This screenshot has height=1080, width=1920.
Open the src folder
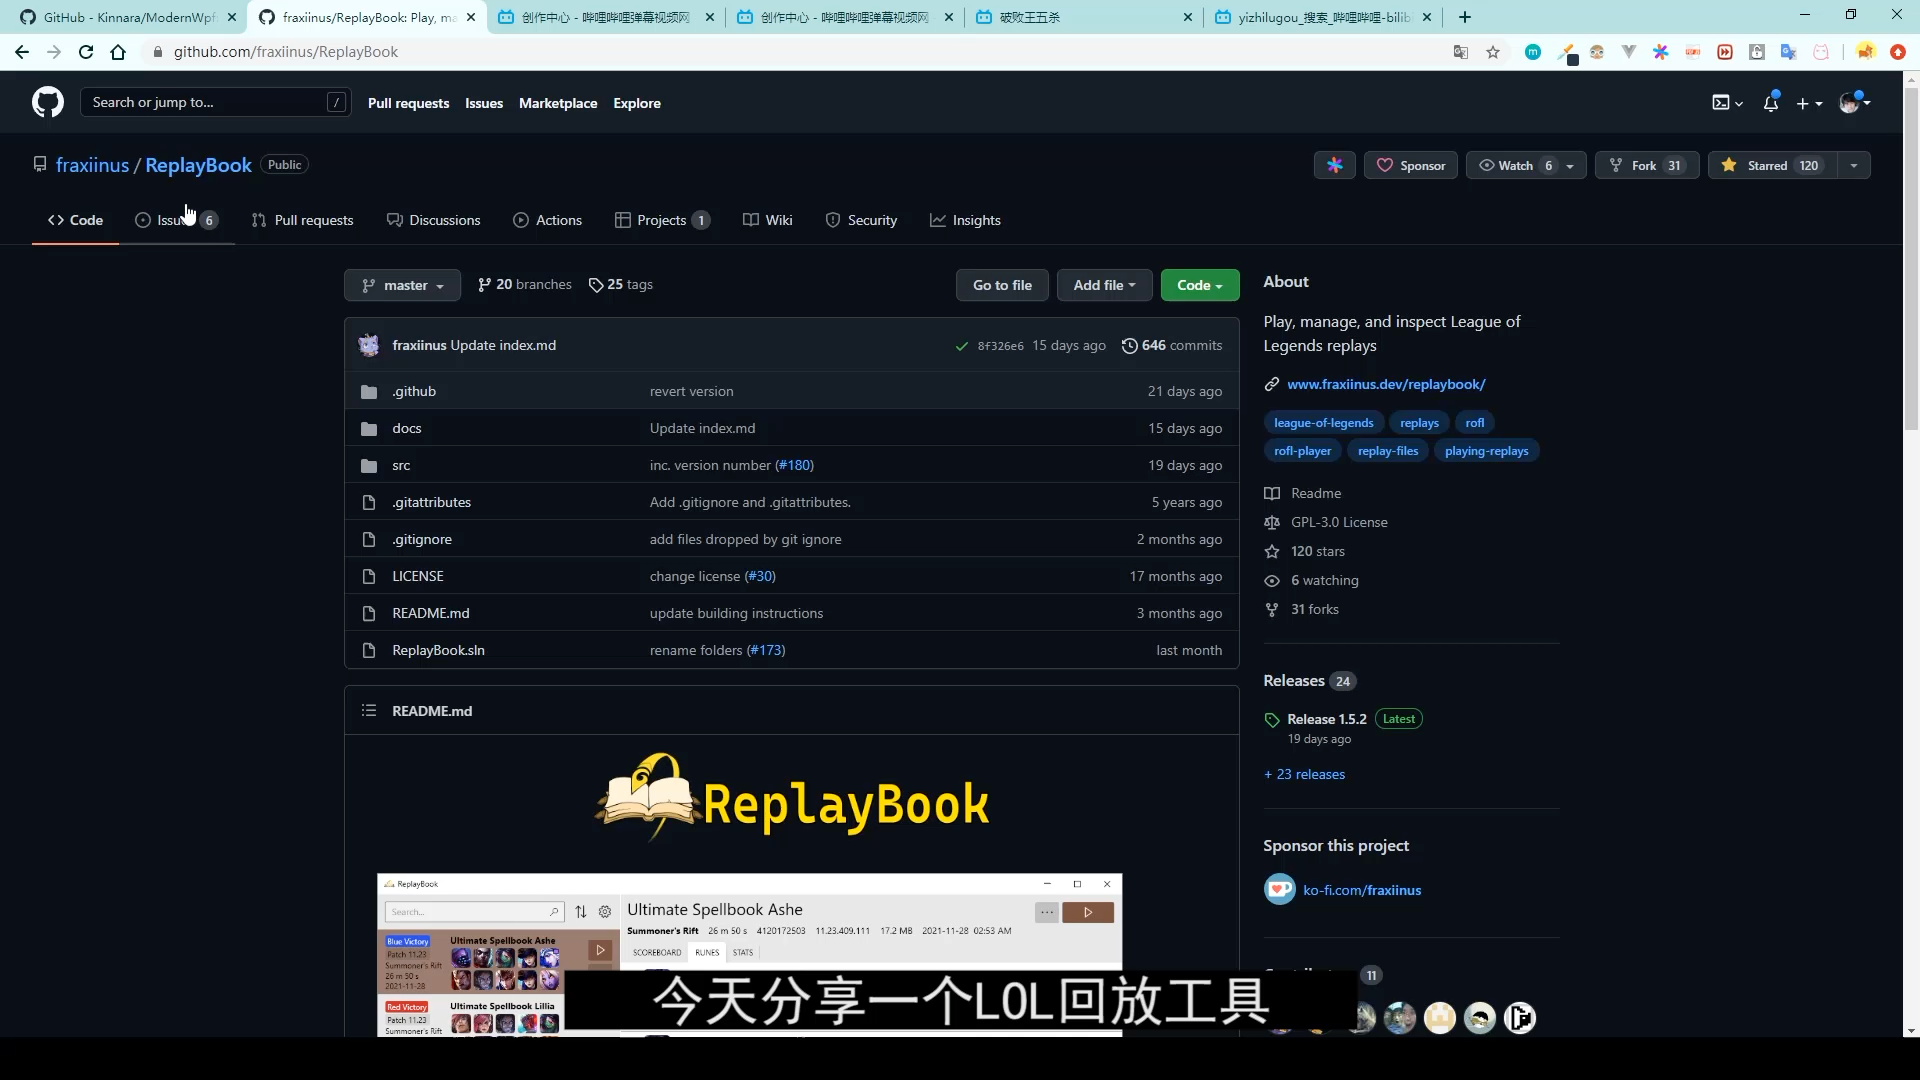[x=401, y=465]
